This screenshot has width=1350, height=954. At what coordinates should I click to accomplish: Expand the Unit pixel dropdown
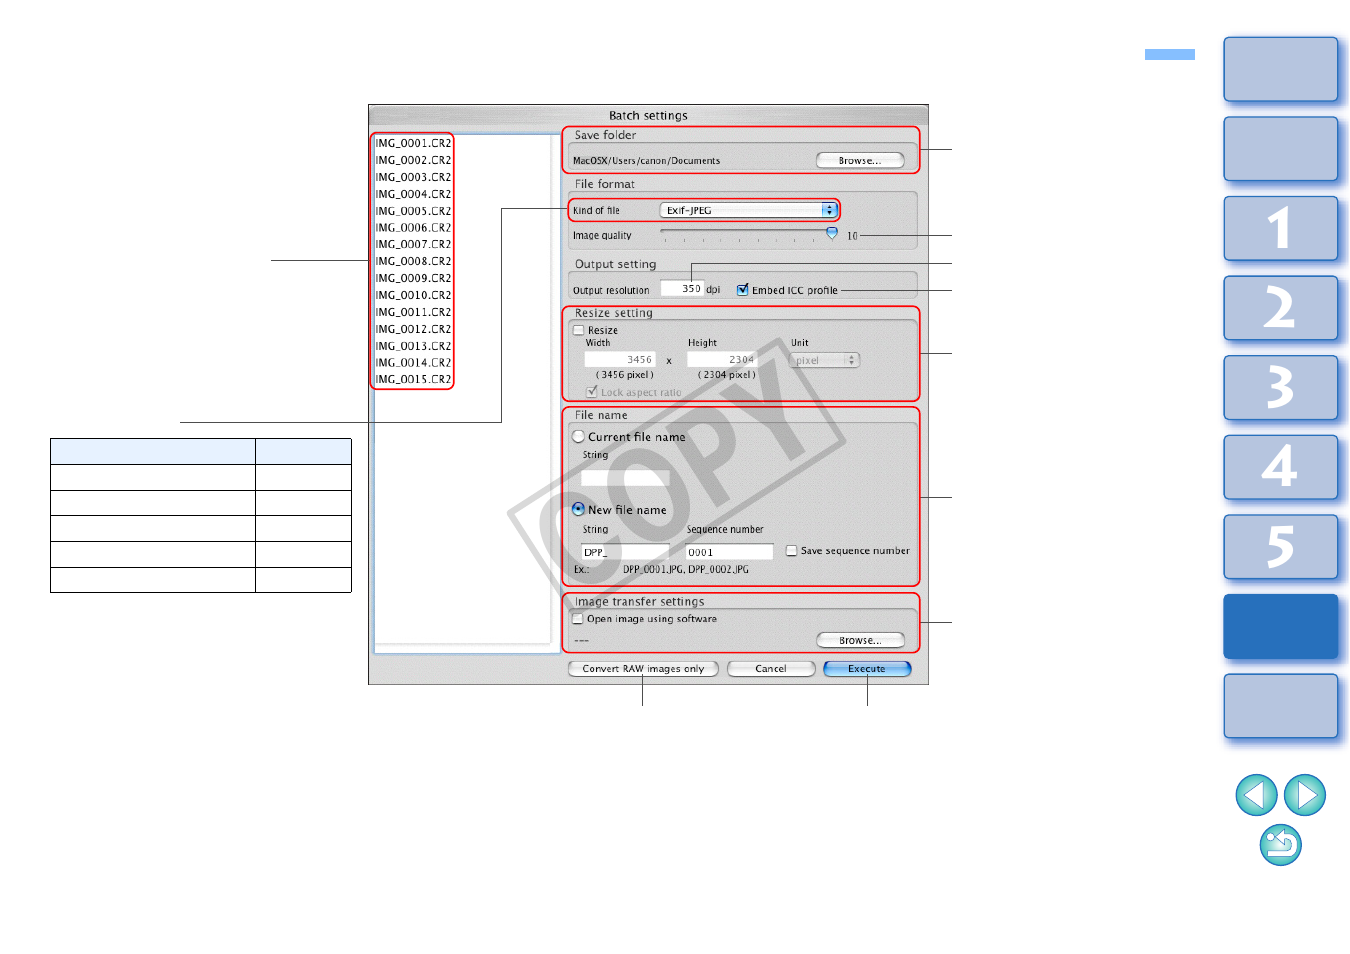coord(825,360)
